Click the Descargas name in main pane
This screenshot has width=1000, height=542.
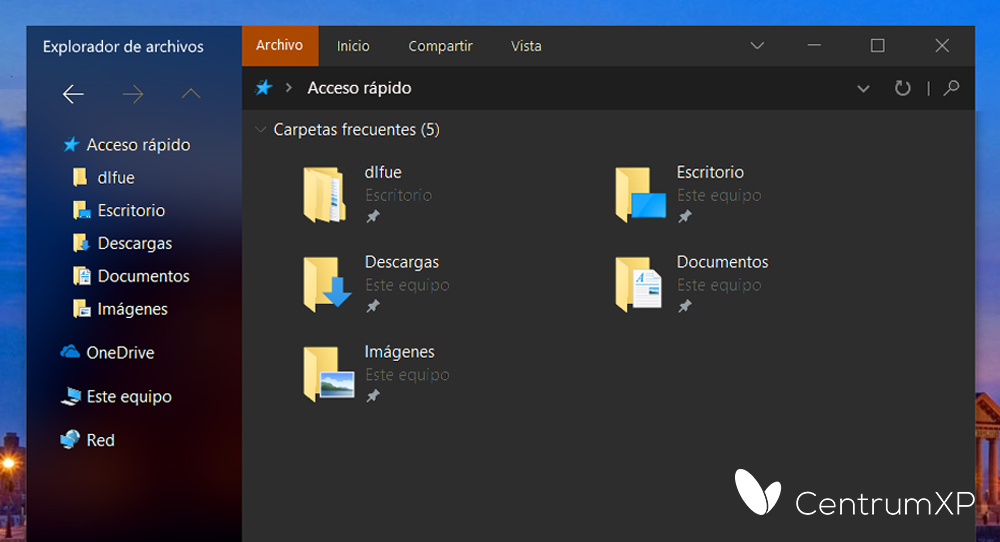pos(402,262)
